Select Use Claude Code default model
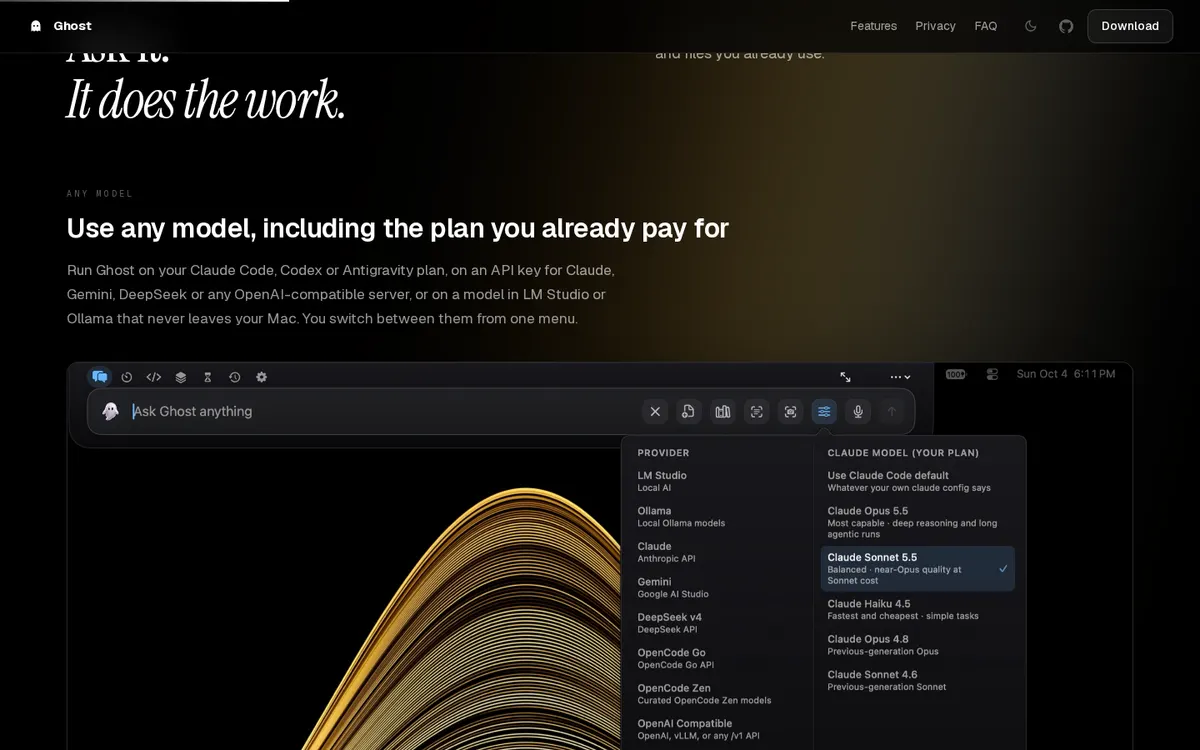 coord(918,481)
